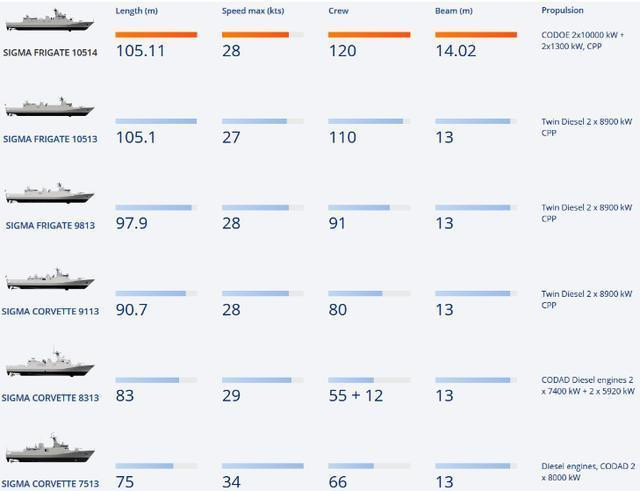This screenshot has height=491, width=640.
Task: Click the Beam (m) column header
Action: pyautogui.click(x=454, y=10)
